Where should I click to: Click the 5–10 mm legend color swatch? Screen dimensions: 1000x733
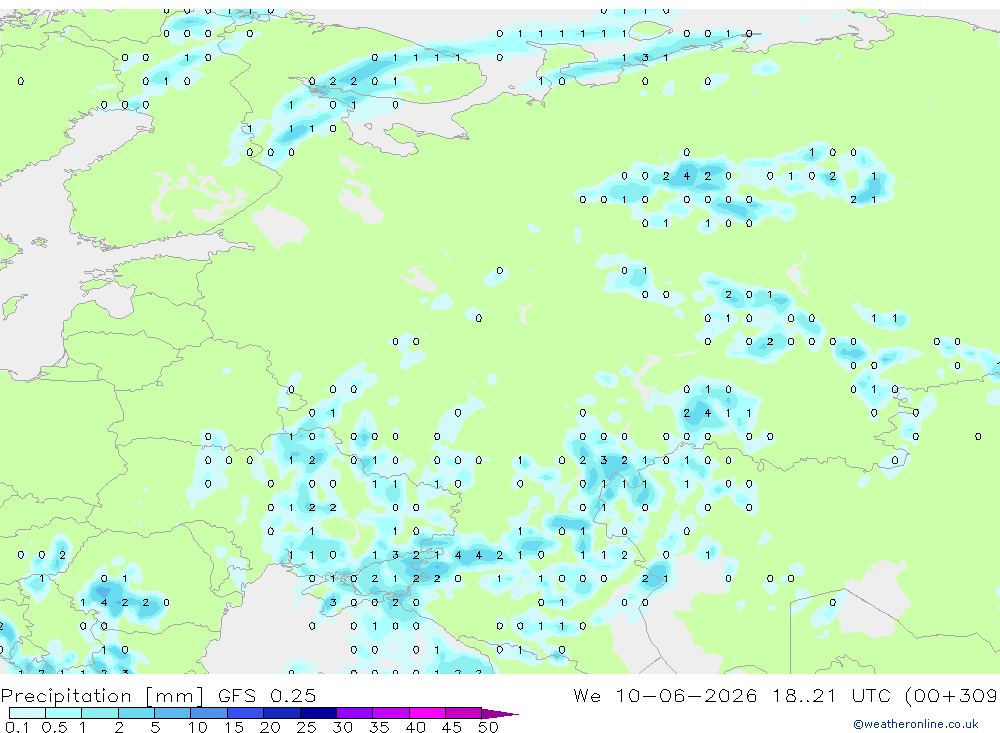173,713
